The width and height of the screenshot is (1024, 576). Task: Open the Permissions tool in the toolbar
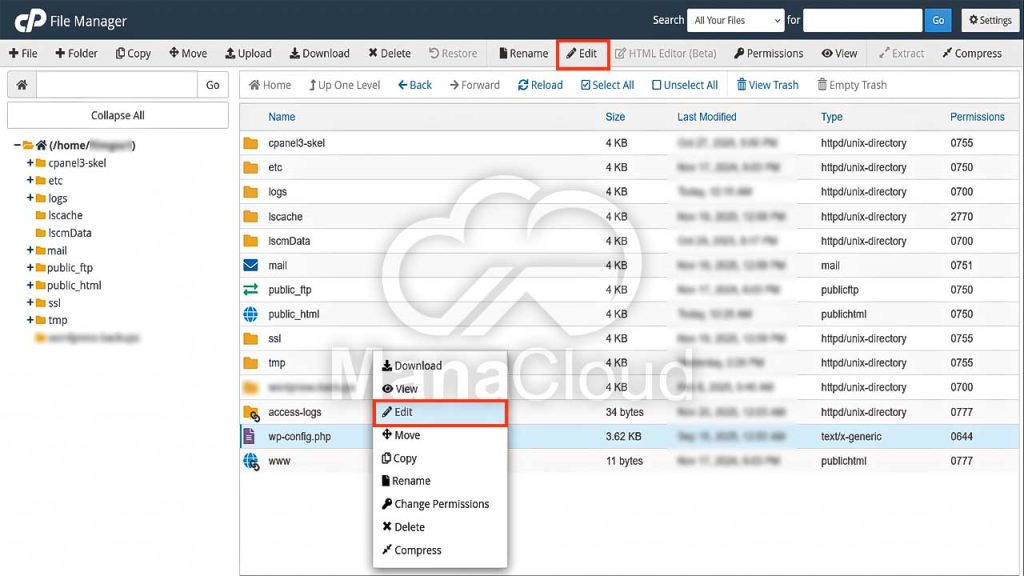768,53
